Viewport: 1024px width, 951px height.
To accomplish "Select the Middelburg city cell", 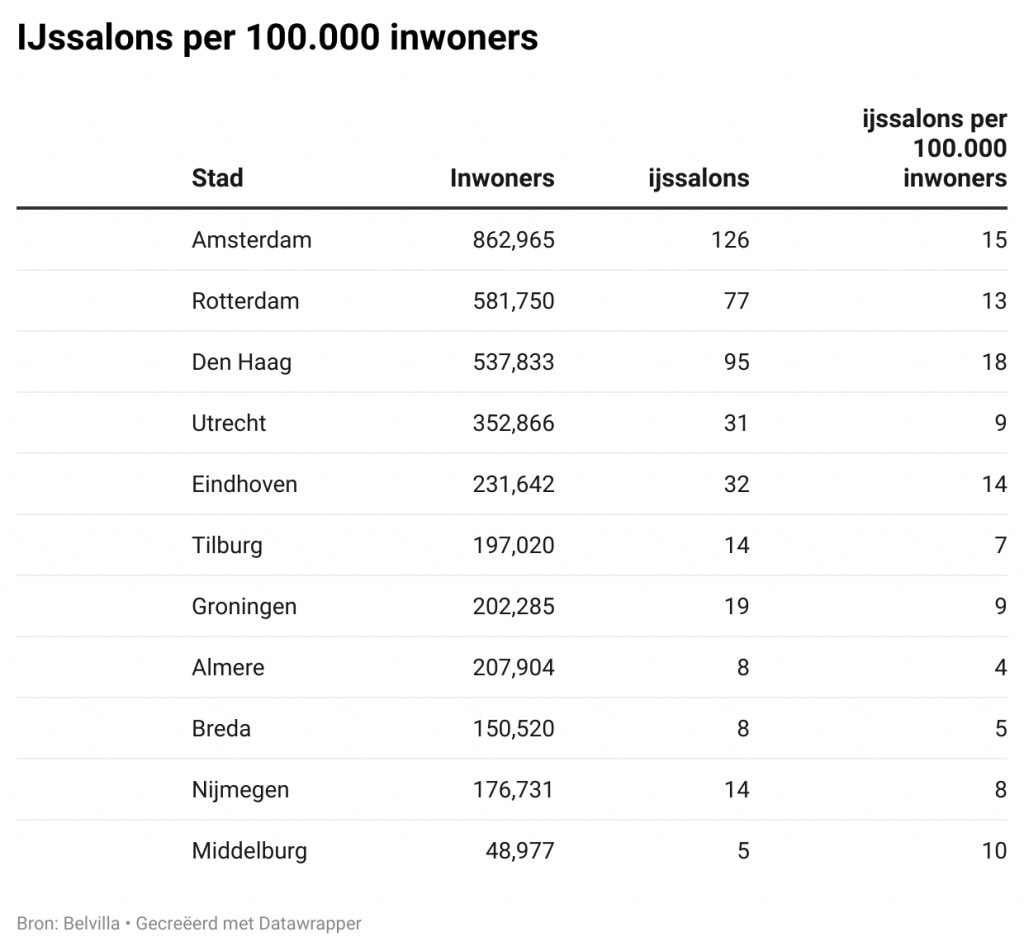I will (249, 851).
